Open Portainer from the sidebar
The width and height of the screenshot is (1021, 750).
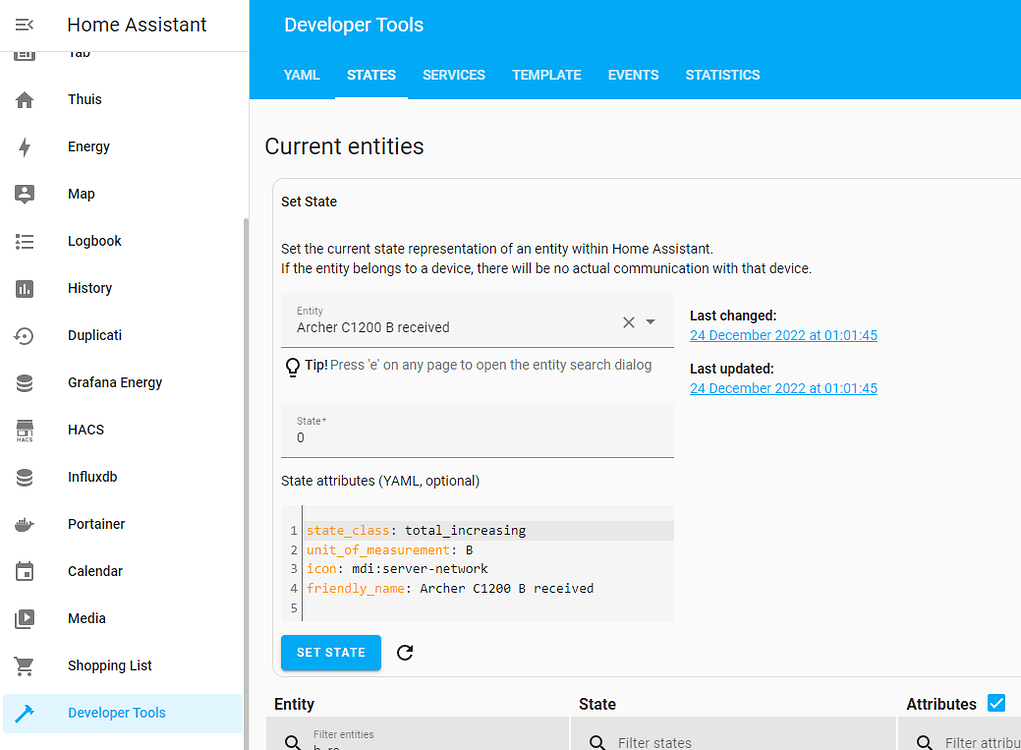[x=96, y=523]
